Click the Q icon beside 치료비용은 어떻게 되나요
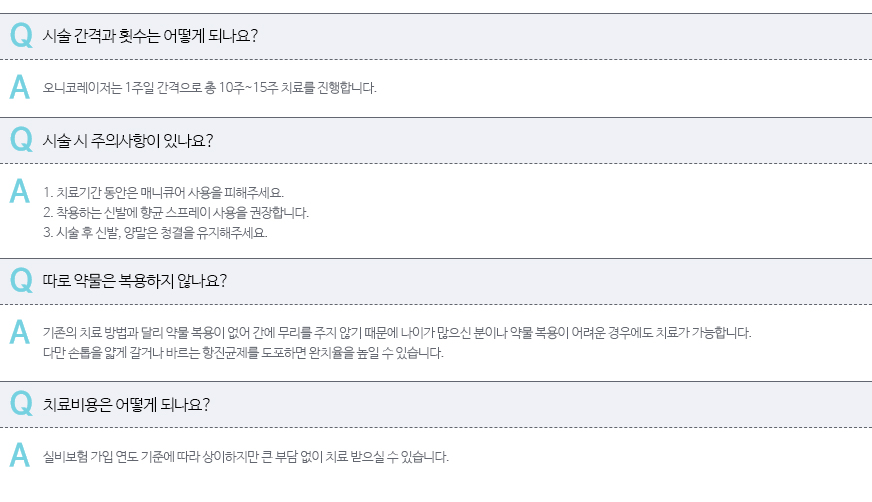 click(x=20, y=404)
